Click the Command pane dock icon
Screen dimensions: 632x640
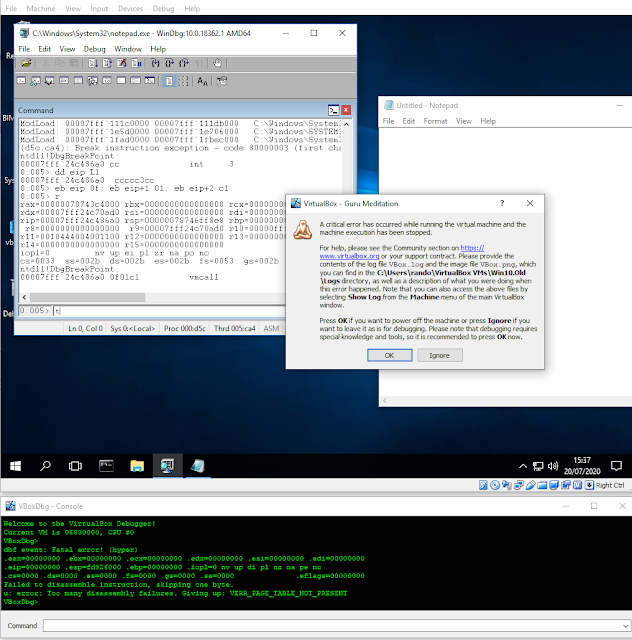click(334, 110)
